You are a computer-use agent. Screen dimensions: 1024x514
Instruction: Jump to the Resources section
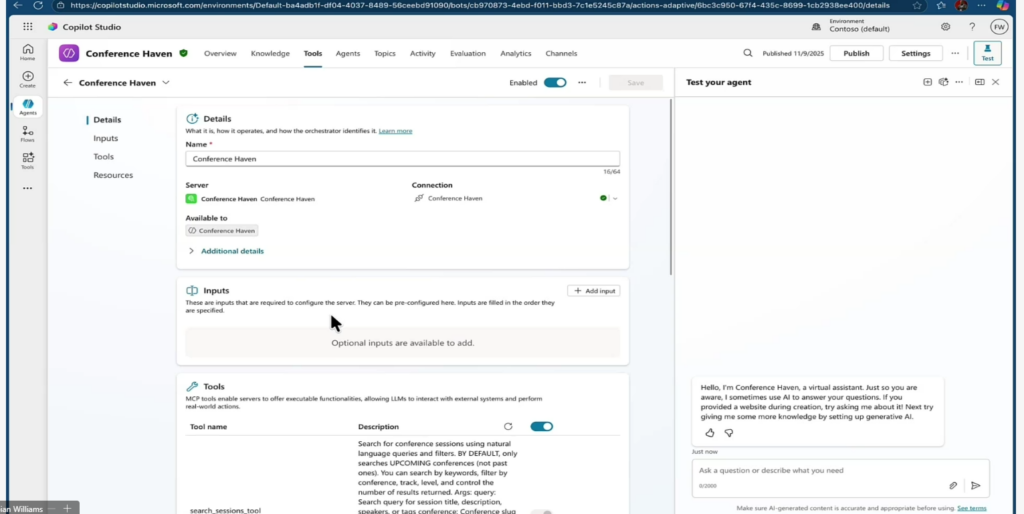[113, 175]
